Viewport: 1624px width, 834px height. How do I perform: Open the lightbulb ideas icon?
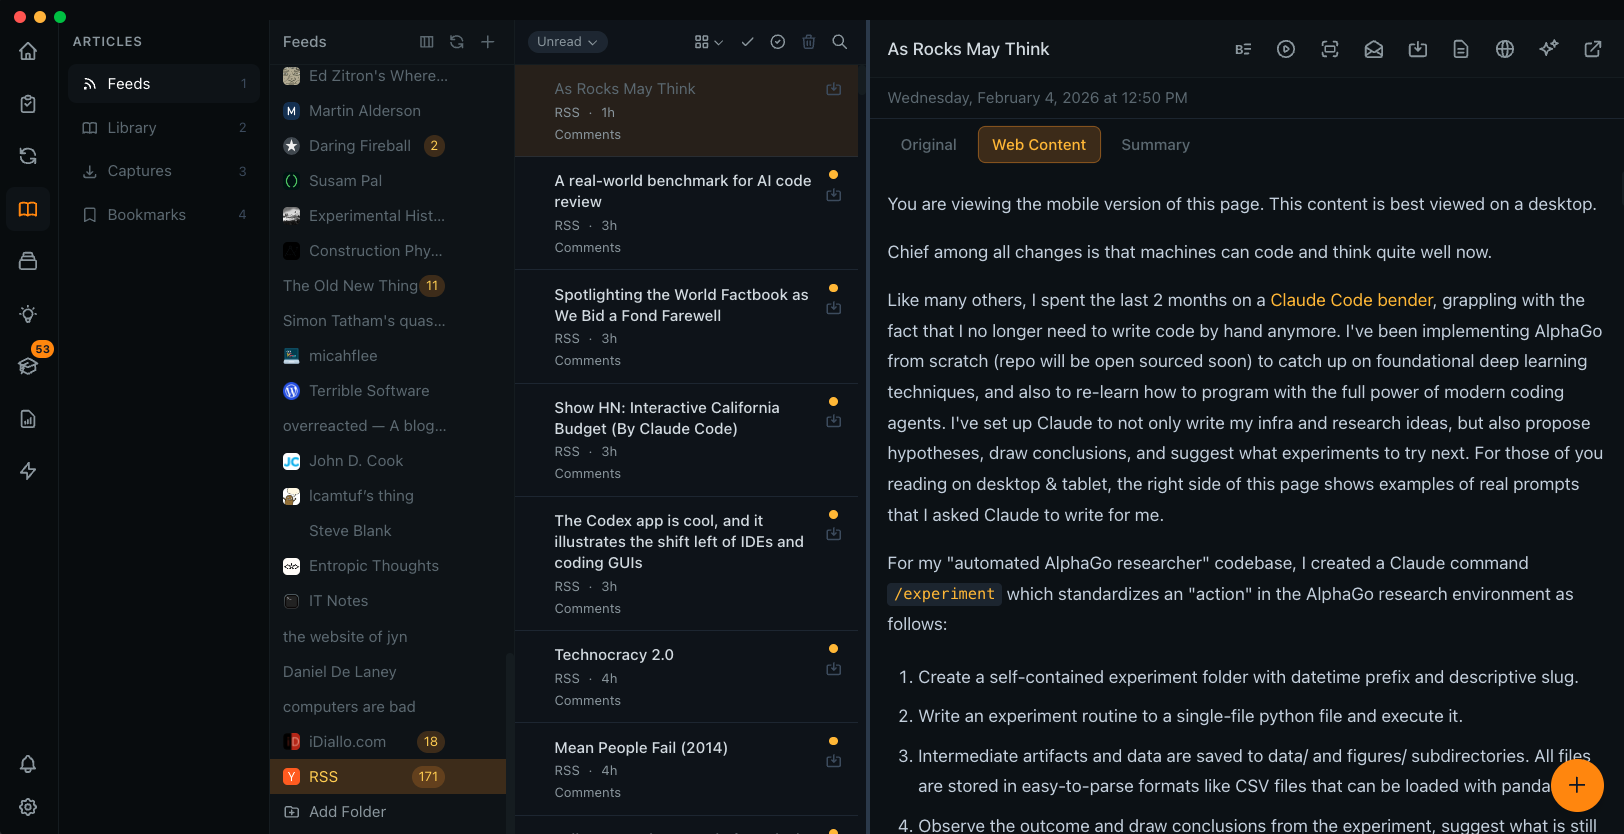click(x=28, y=314)
